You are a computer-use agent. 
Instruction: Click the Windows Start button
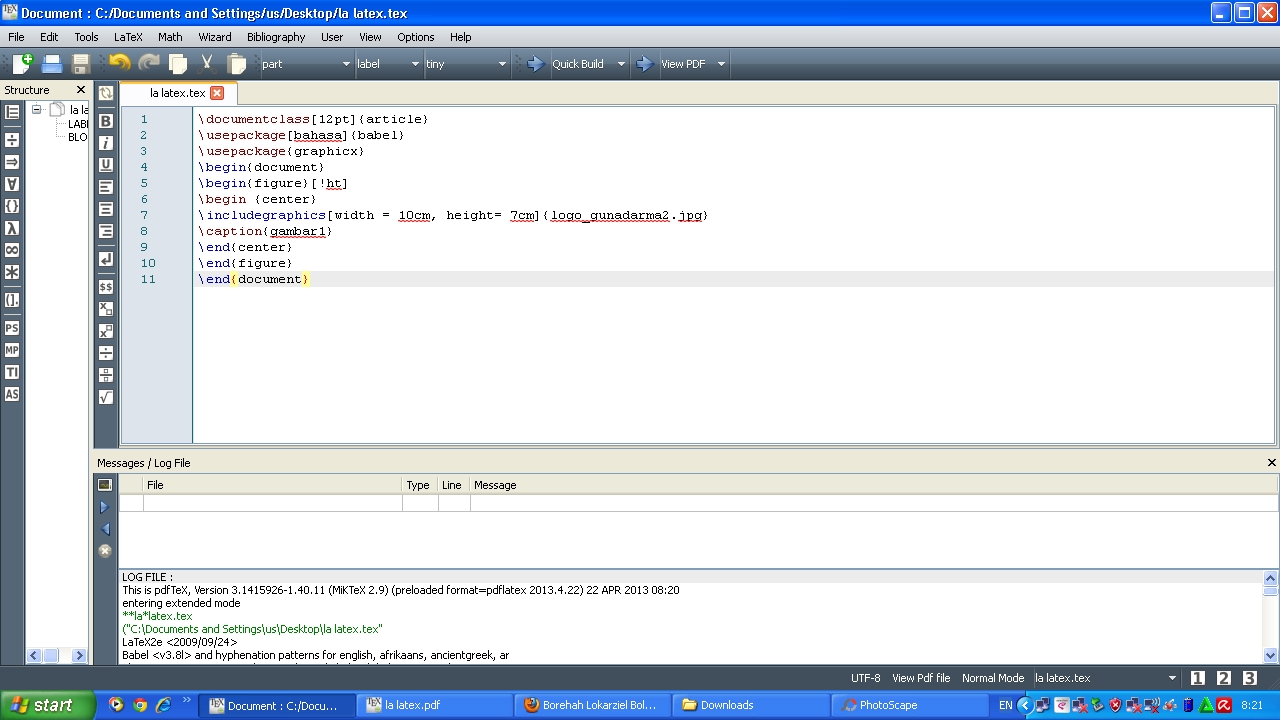click(x=47, y=705)
